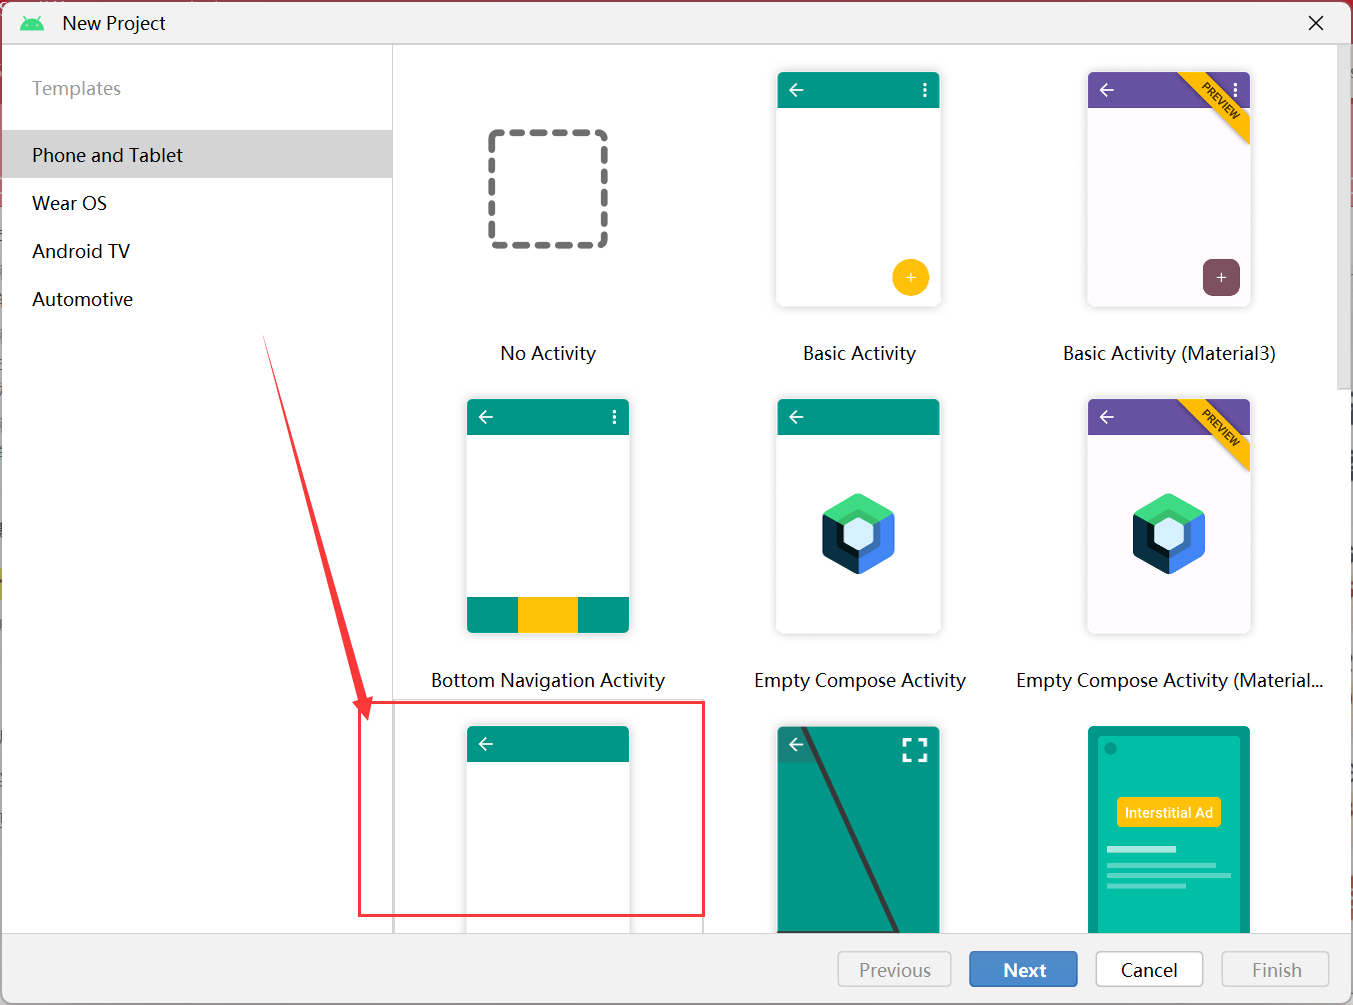Click the back arrow in fullscreen activity thumbnail
1353x1005 pixels.
796,744
